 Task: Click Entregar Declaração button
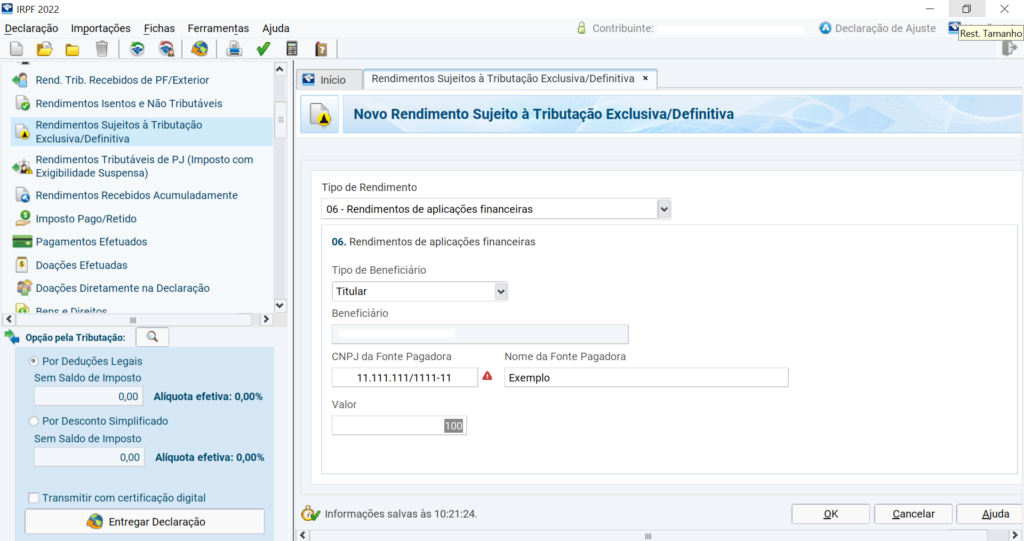point(145,521)
